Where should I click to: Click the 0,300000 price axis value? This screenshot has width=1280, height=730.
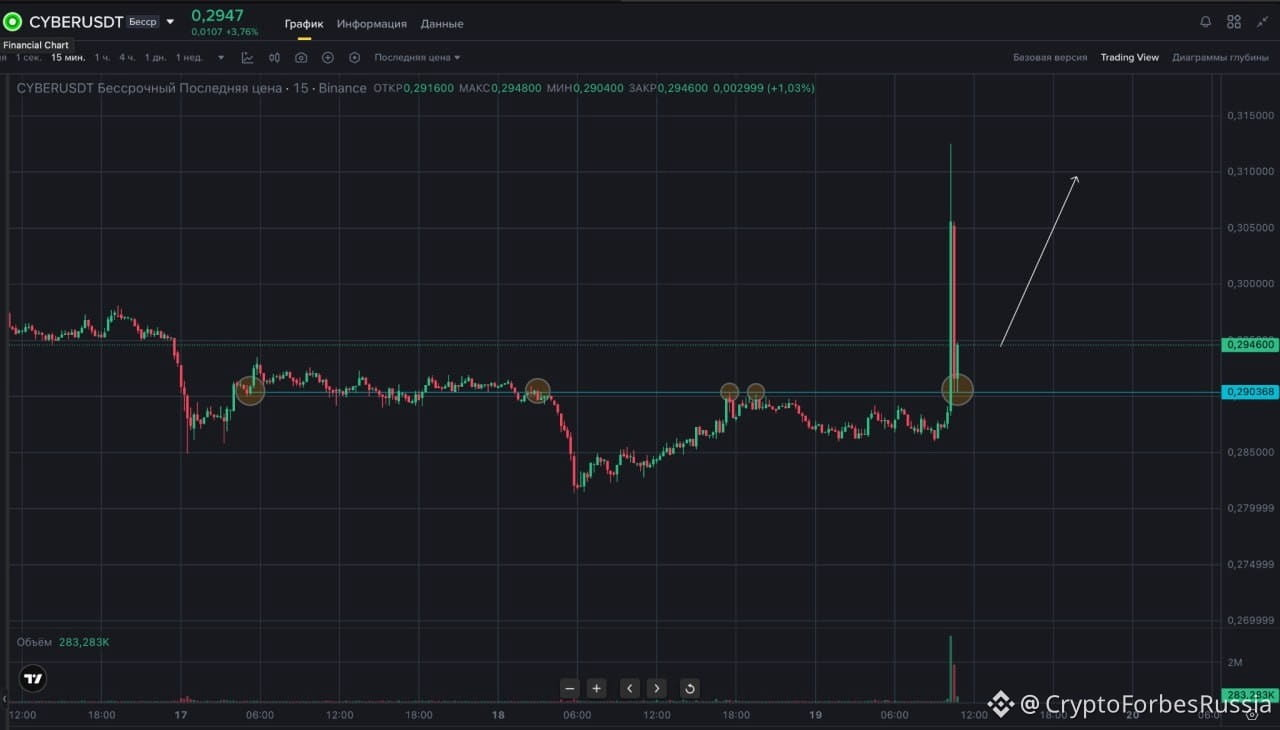(1250, 284)
